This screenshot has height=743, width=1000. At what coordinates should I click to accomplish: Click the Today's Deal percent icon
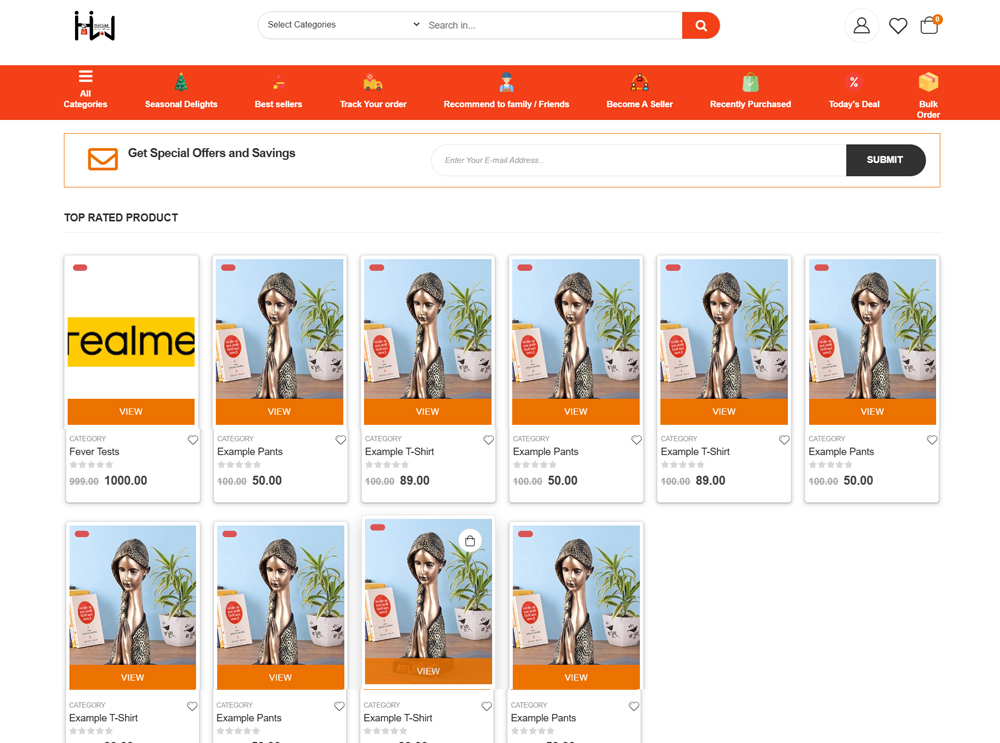click(x=854, y=83)
